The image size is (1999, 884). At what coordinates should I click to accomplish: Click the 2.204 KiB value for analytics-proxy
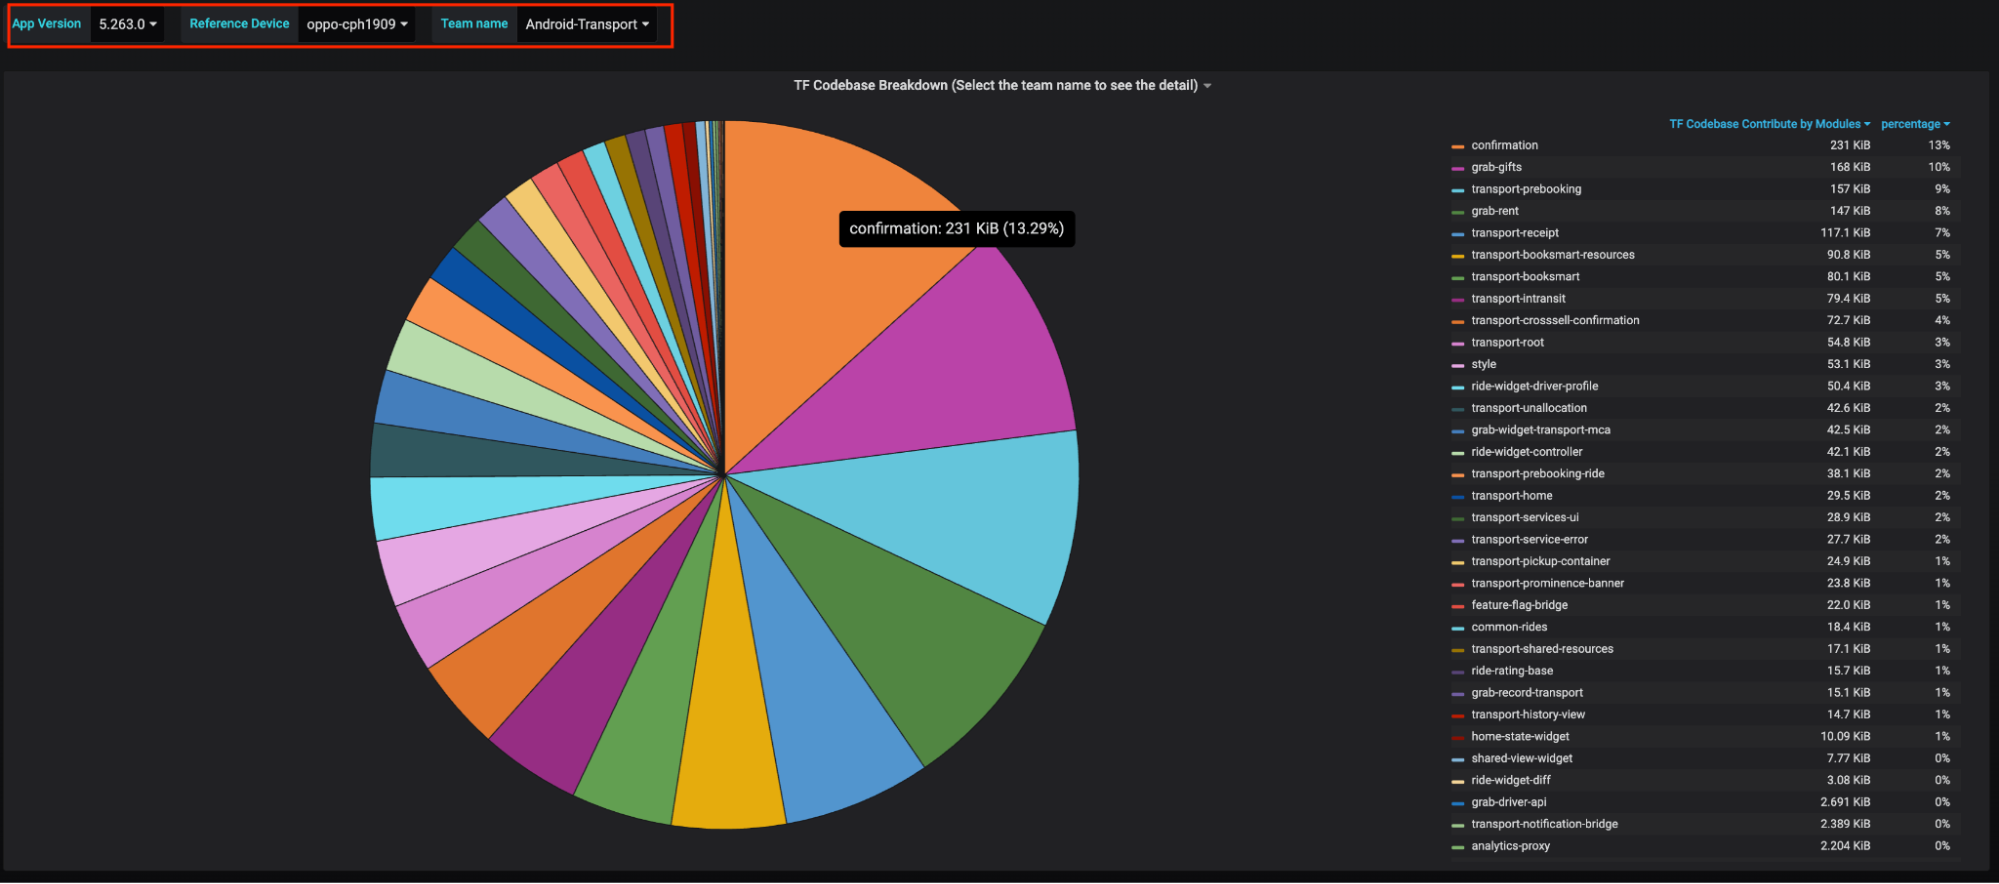click(1845, 847)
